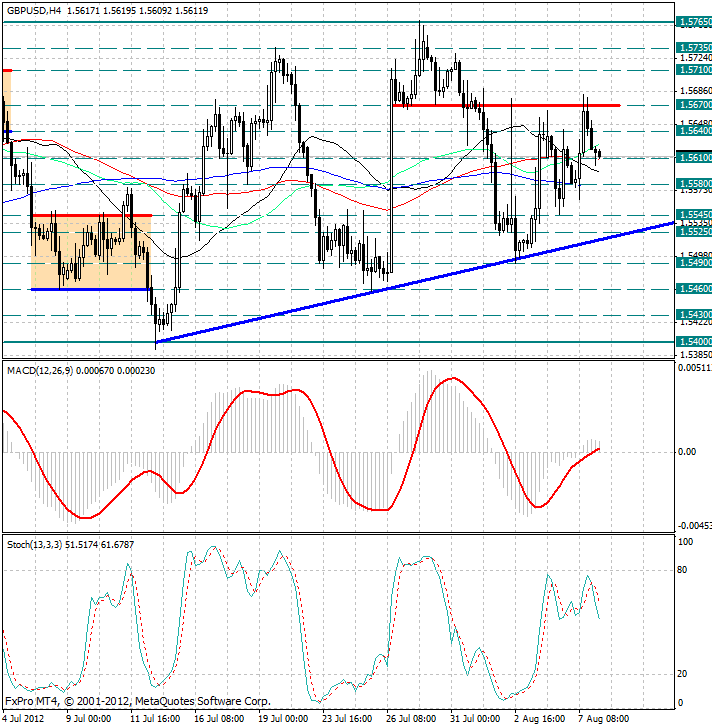Select the 19 Jul 00:00 time marker
This screenshot has width=712, height=726.
(x=284, y=718)
